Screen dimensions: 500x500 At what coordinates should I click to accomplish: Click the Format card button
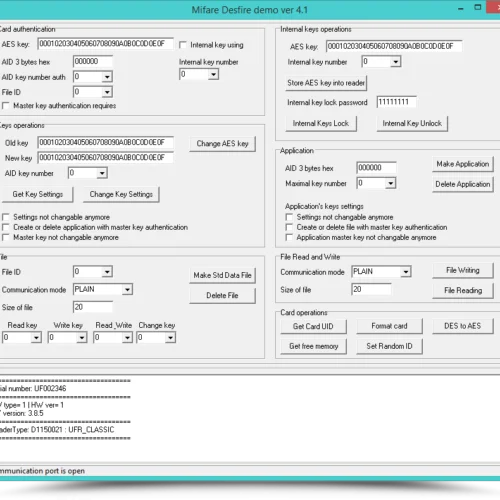click(389, 326)
